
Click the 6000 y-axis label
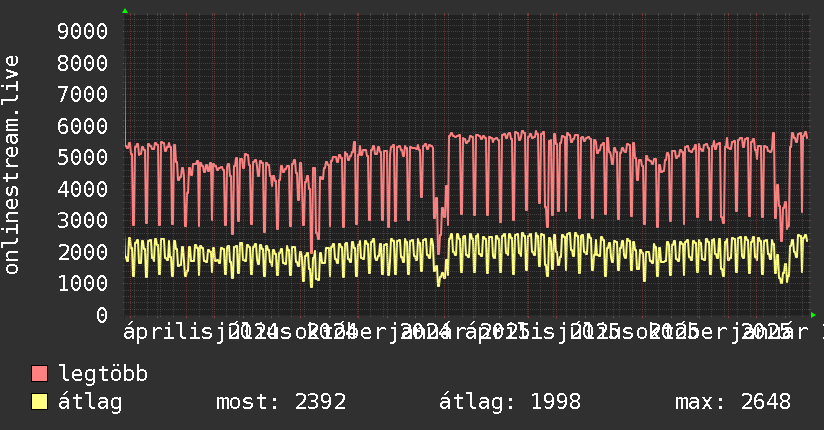(x=83, y=126)
